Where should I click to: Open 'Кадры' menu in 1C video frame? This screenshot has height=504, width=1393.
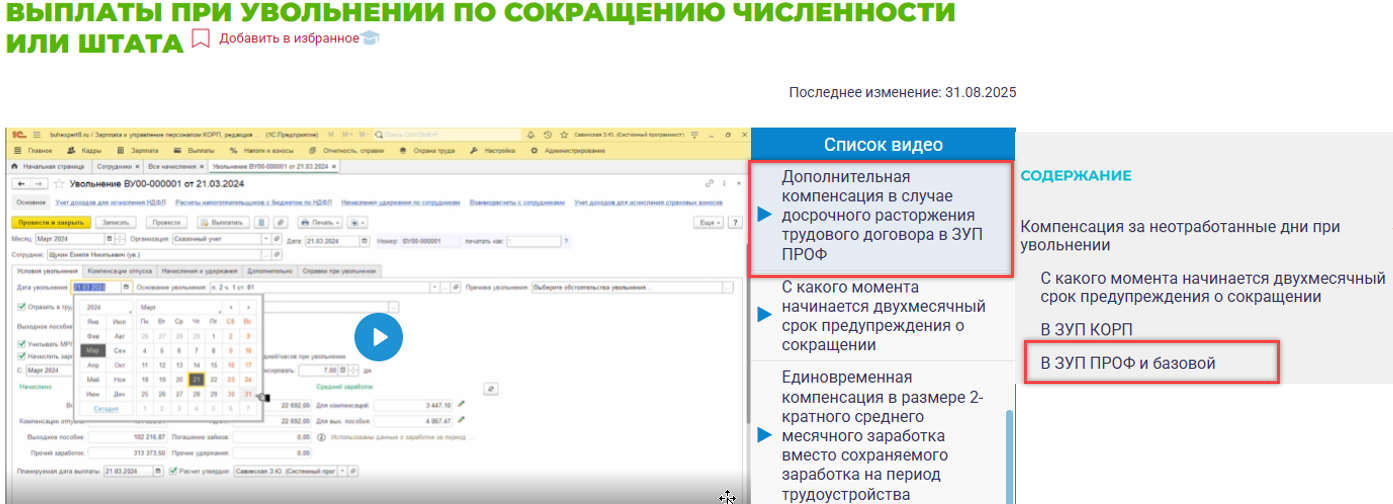pyautogui.click(x=84, y=150)
